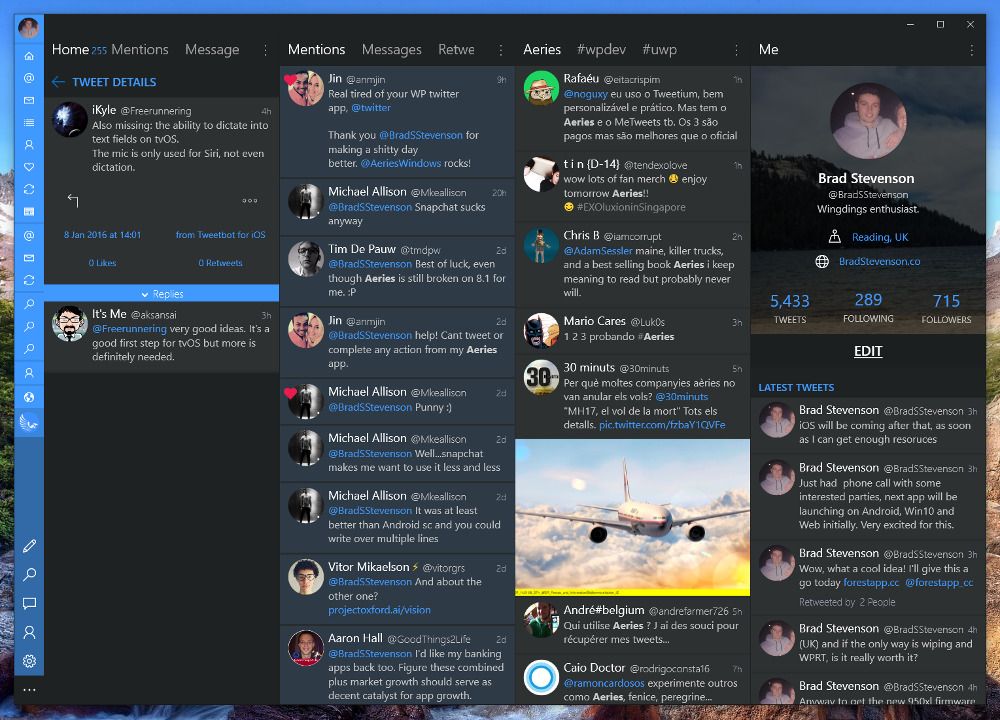
Task: Open mentions using the @ sidebar icon
Action: pos(29,76)
